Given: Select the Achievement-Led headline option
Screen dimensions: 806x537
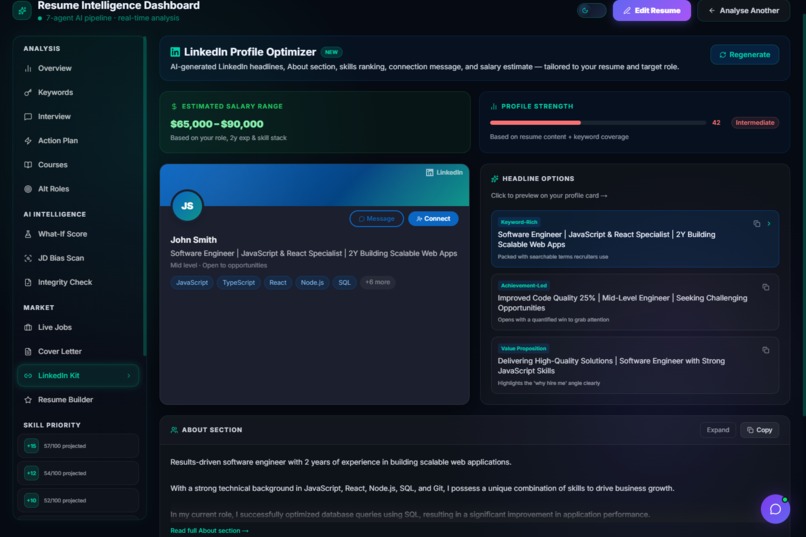Looking at the screenshot, I should (634, 302).
